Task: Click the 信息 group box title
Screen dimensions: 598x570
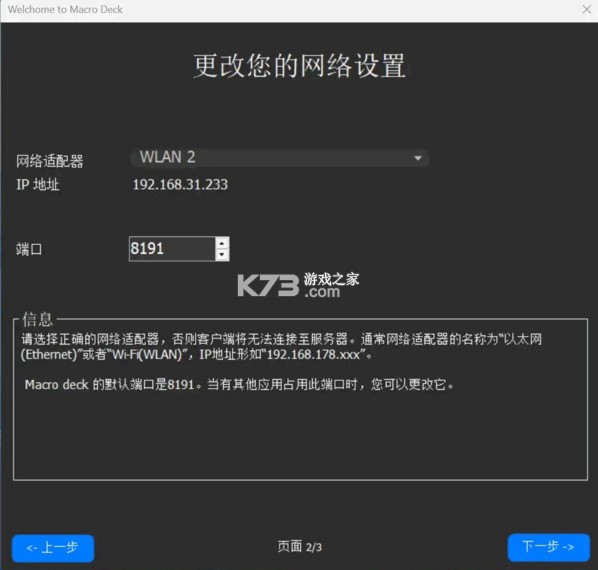Action: coord(37,319)
